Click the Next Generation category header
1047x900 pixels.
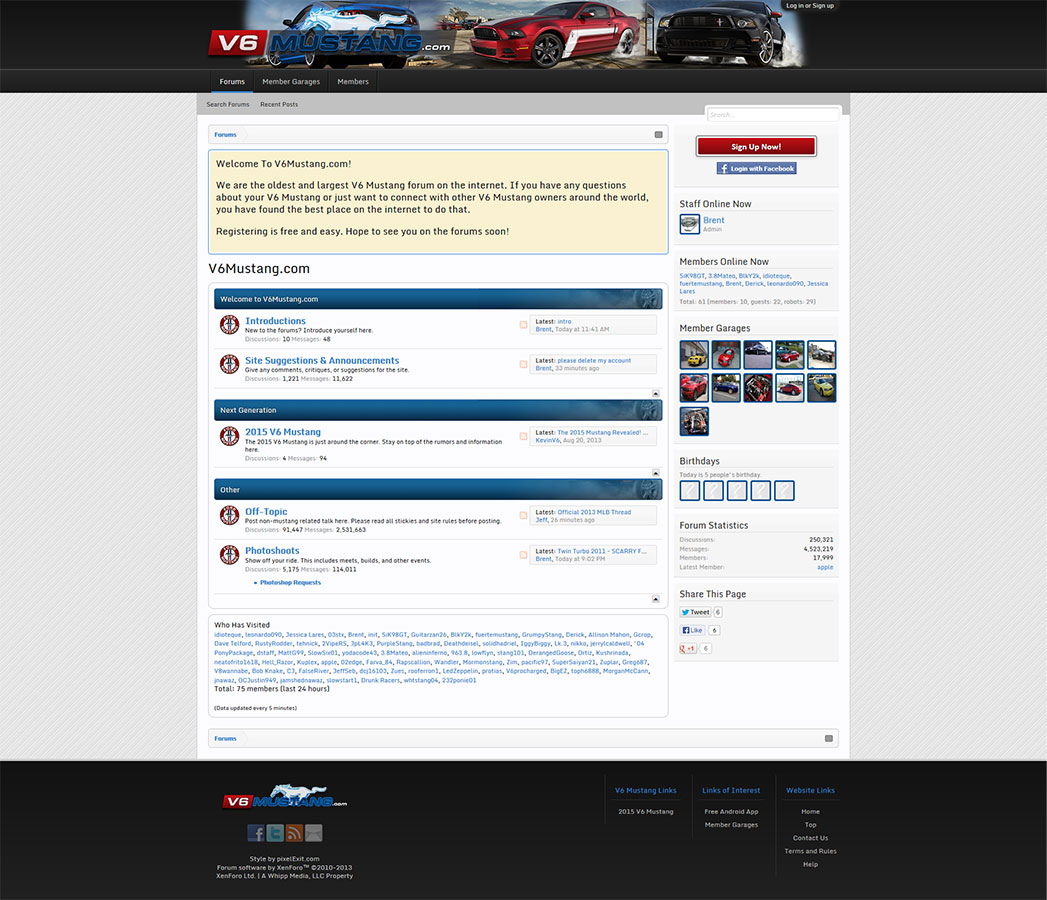tap(438, 410)
